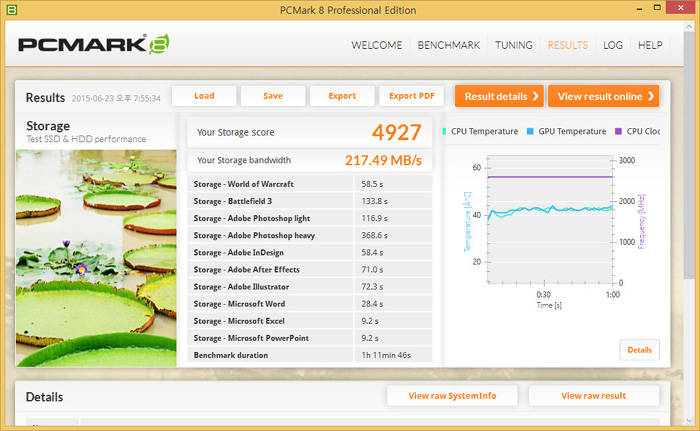This screenshot has height=431, width=700.
Task: Toggle CPU Temperature legend swatch
Action: [x=444, y=131]
